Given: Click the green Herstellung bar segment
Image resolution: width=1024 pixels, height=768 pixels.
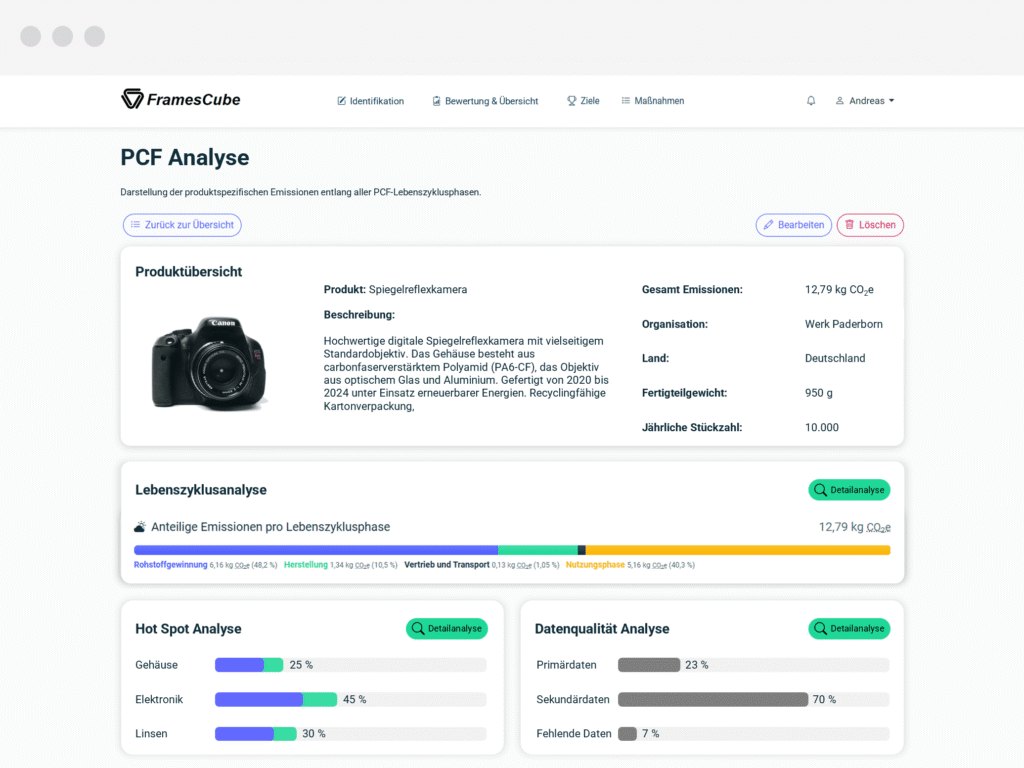Looking at the screenshot, I should click(538, 550).
